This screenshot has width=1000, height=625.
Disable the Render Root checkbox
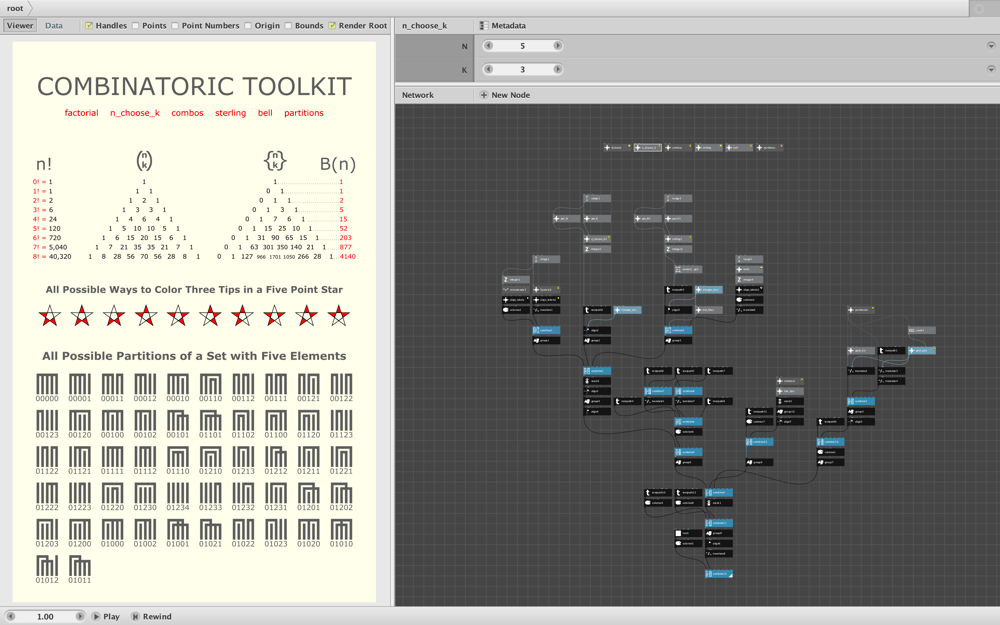tap(332, 26)
